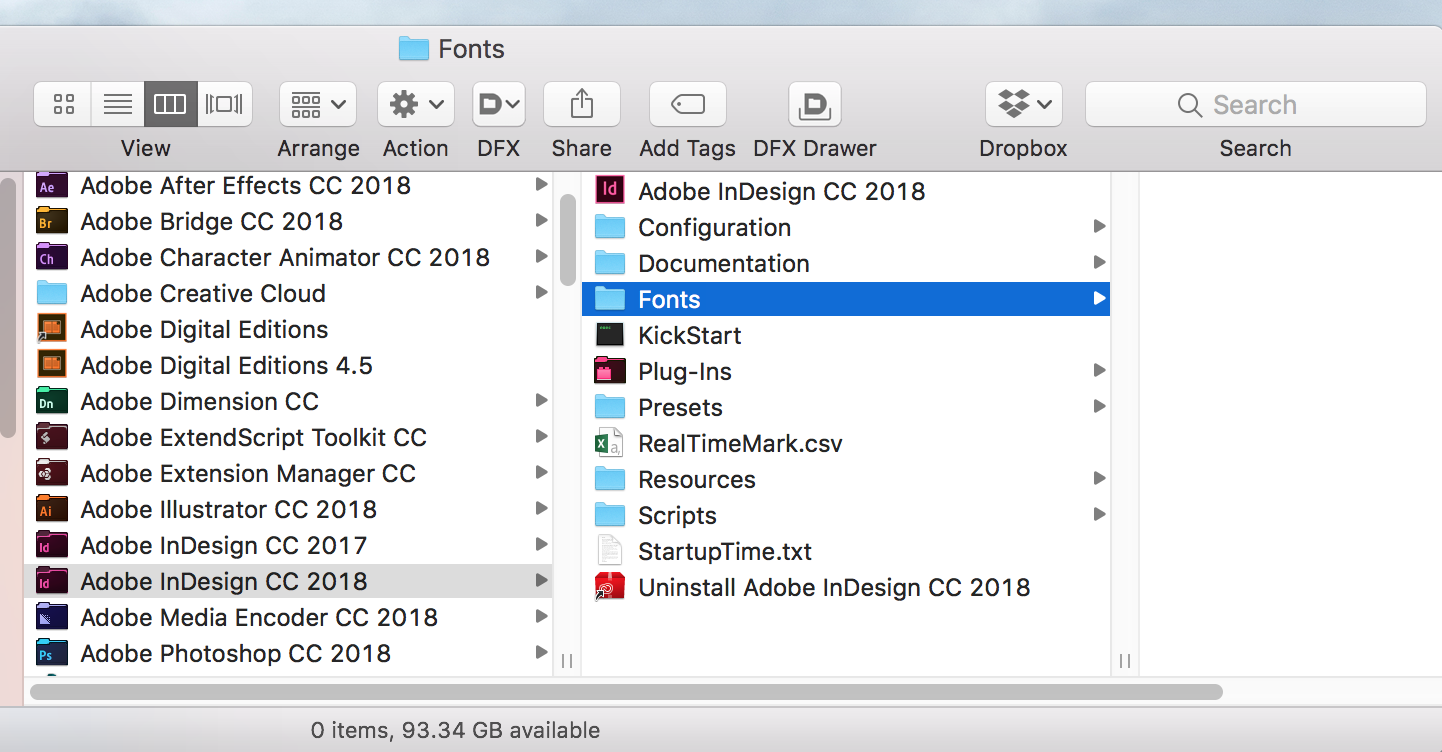Select 'Adobe Dimension CC' name text

coord(200,402)
